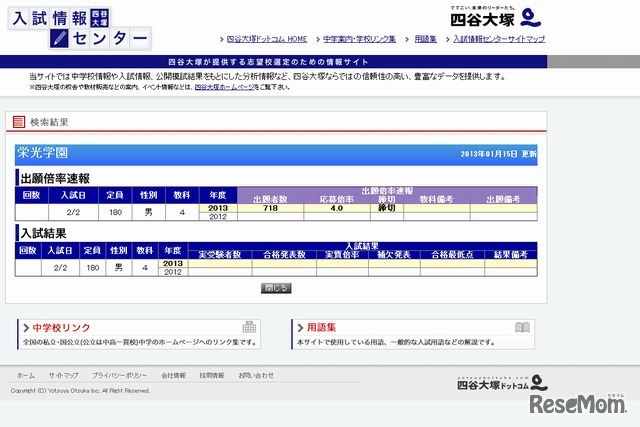Open footer 採用情報 link
Screen dimensions: 640x427
[212, 375]
